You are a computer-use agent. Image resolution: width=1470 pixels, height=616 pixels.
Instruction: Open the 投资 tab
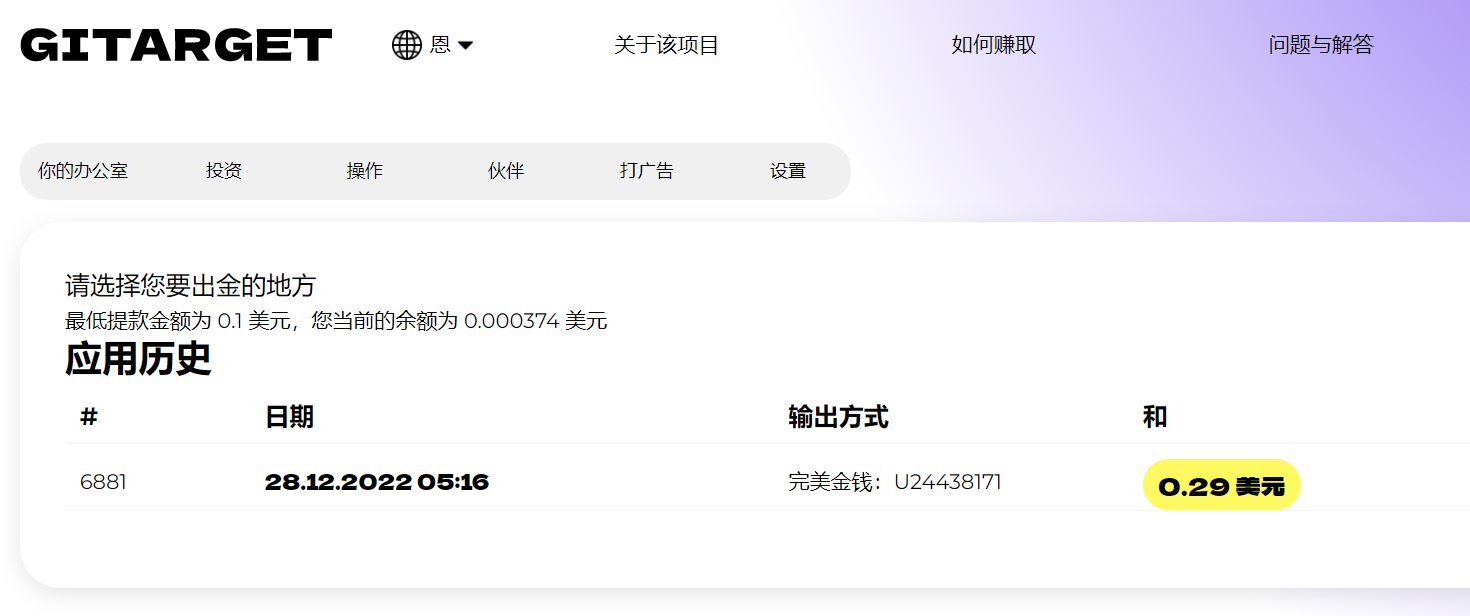[x=224, y=171]
